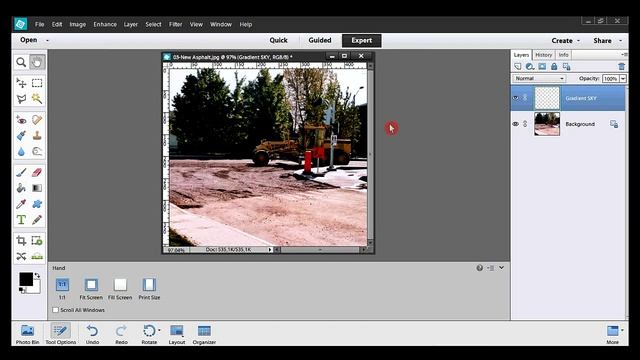640x360 pixels.
Task: Select the Blur water-drop tool
Action: [21, 151]
